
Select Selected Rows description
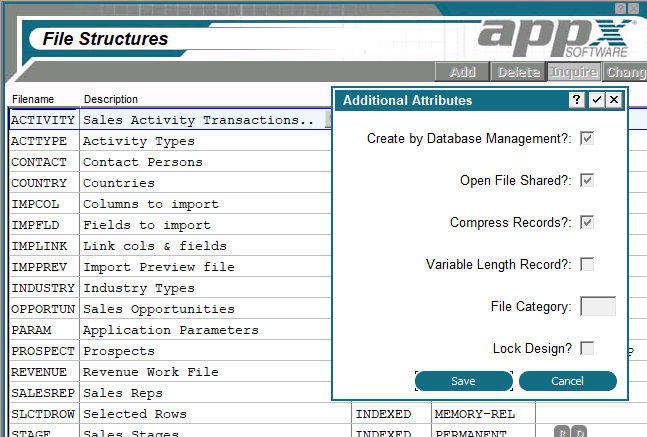215,414
